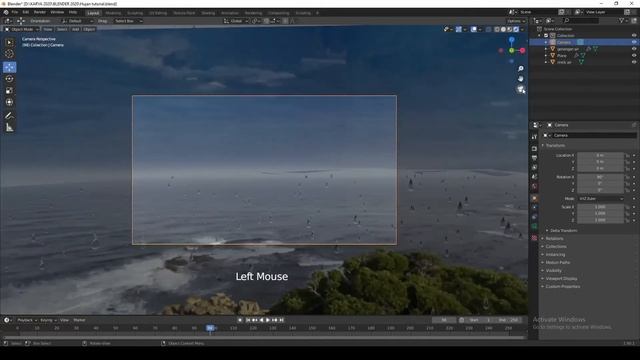This screenshot has width=640, height=360.
Task: Activate the Rotate tool
Action: coord(9,79)
